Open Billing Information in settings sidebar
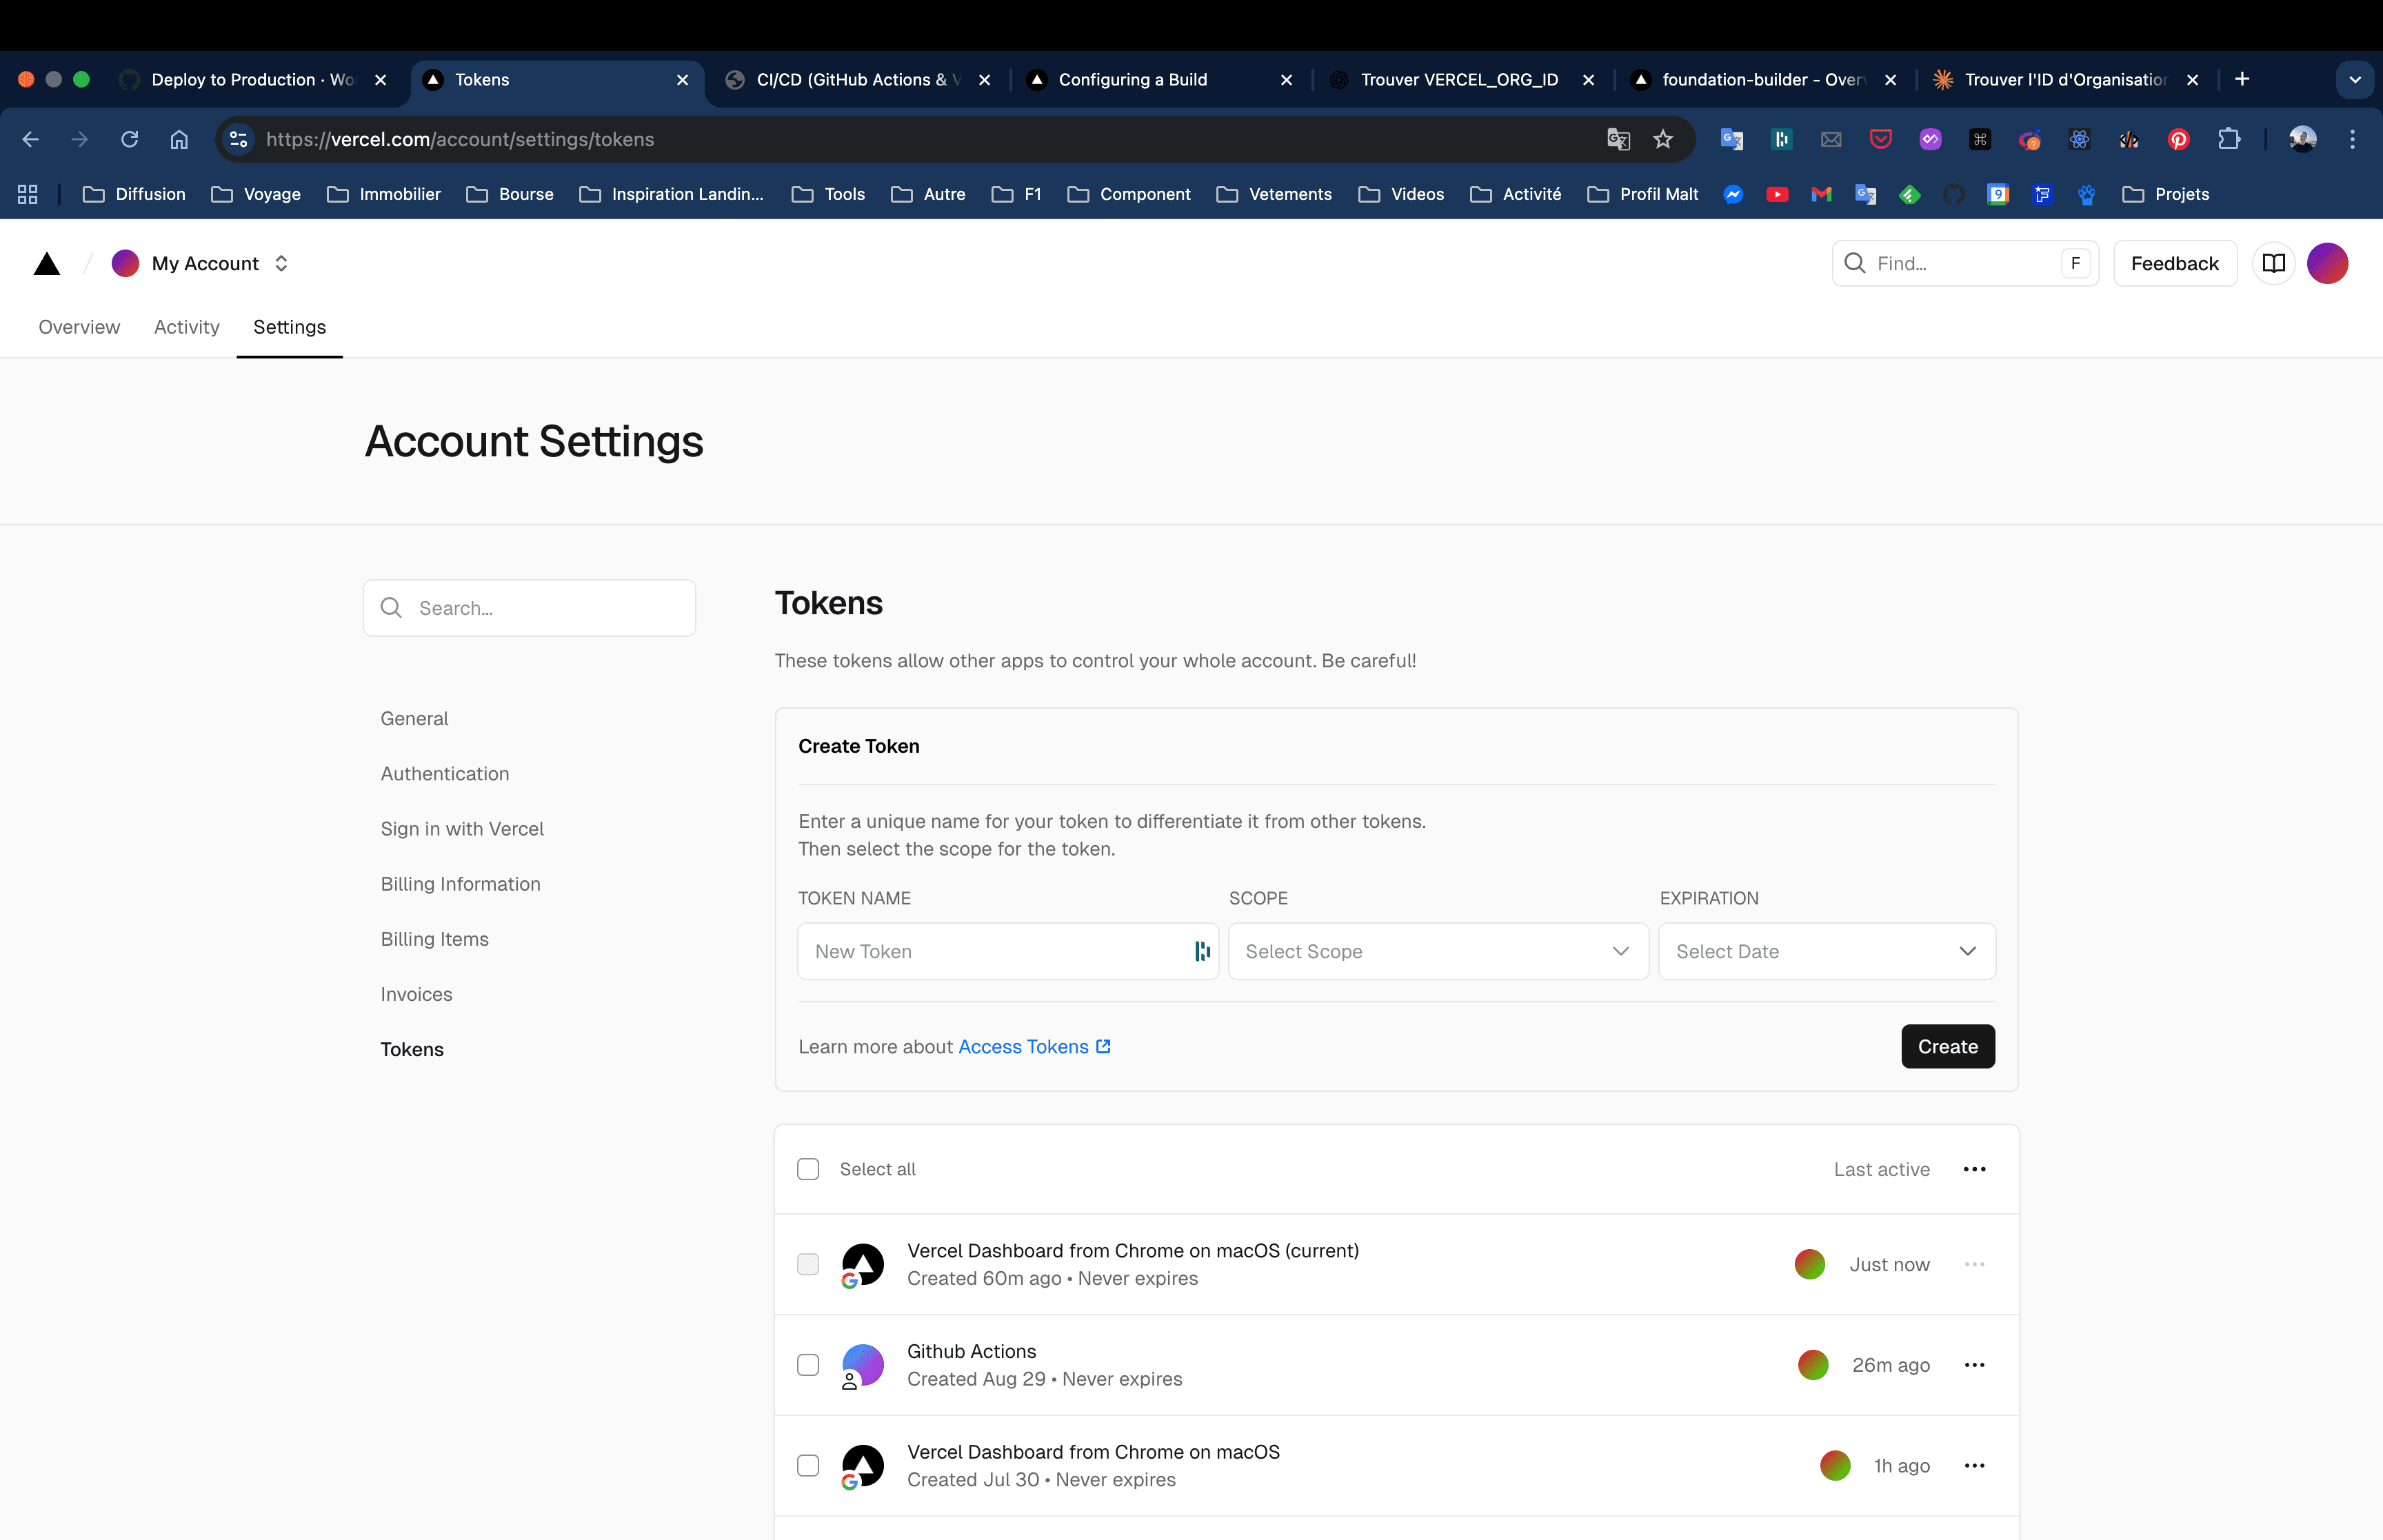This screenshot has height=1540, width=2383. [x=460, y=884]
